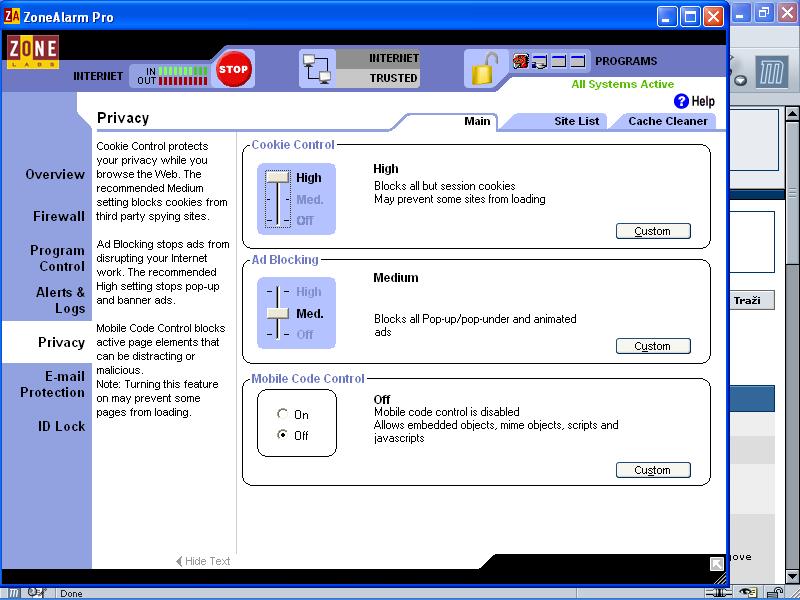The width and height of the screenshot is (800, 600).
Task: Select the Off radio for Mobile Code Control
Action: coord(282,435)
